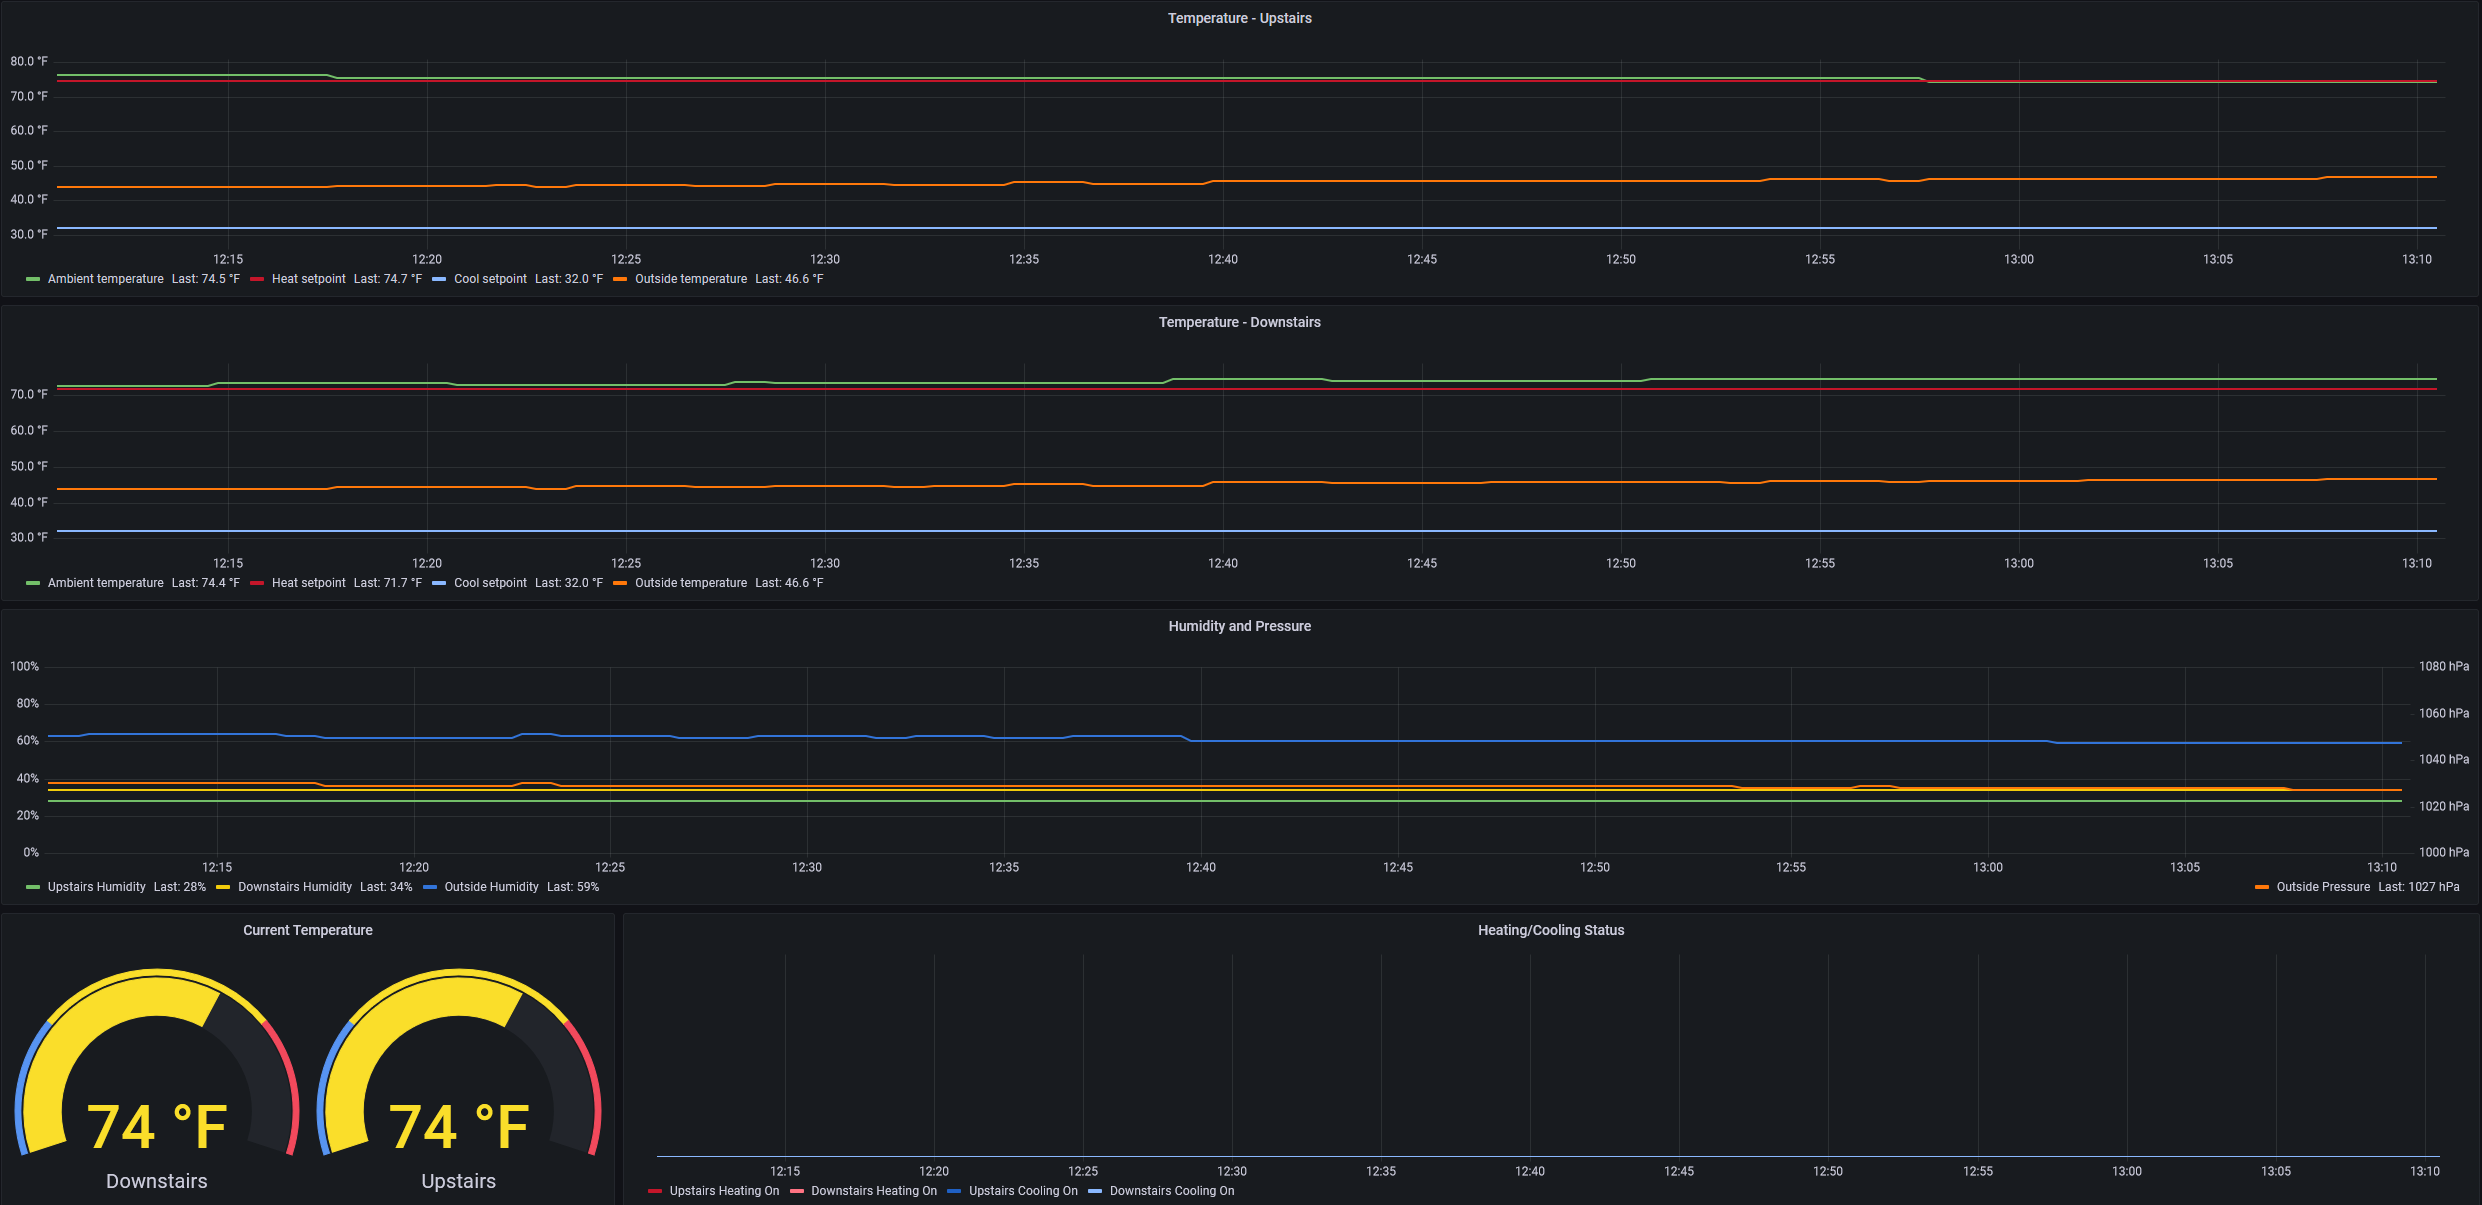2482x1205 pixels.
Task: Click the green Upstairs Humidity legend color marker
Action: (x=33, y=887)
